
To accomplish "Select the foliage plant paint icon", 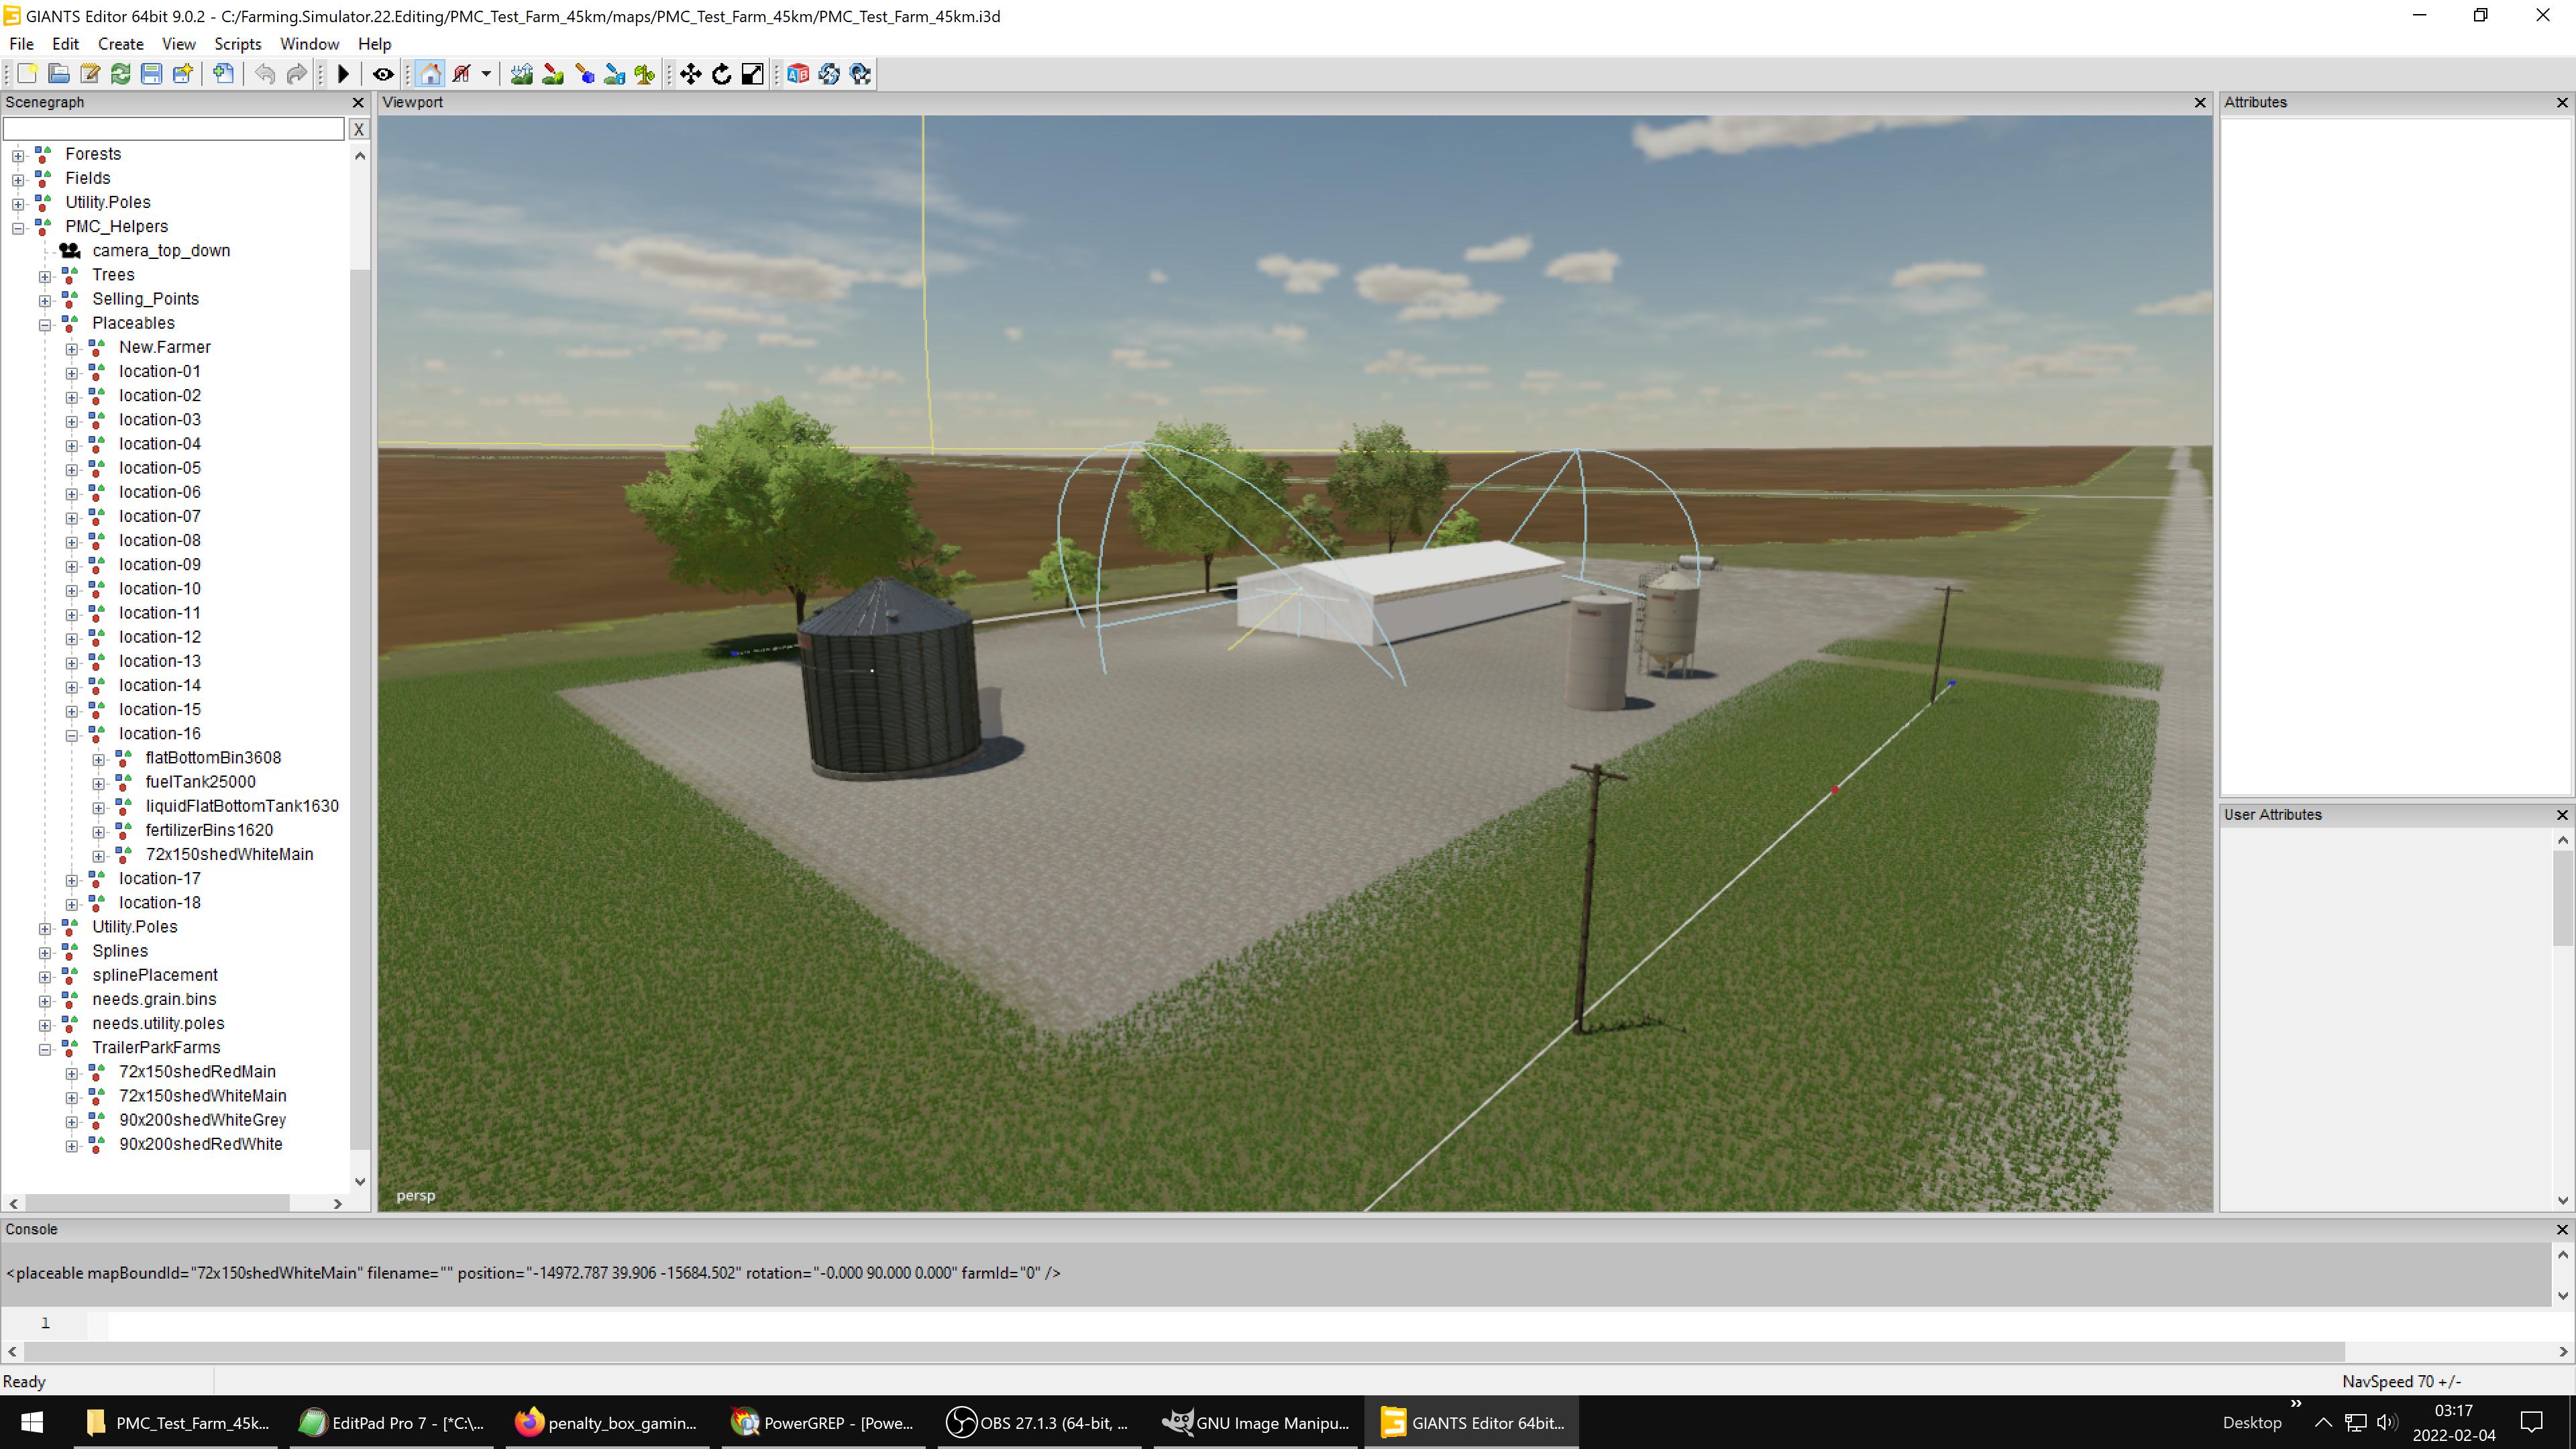I will point(645,74).
